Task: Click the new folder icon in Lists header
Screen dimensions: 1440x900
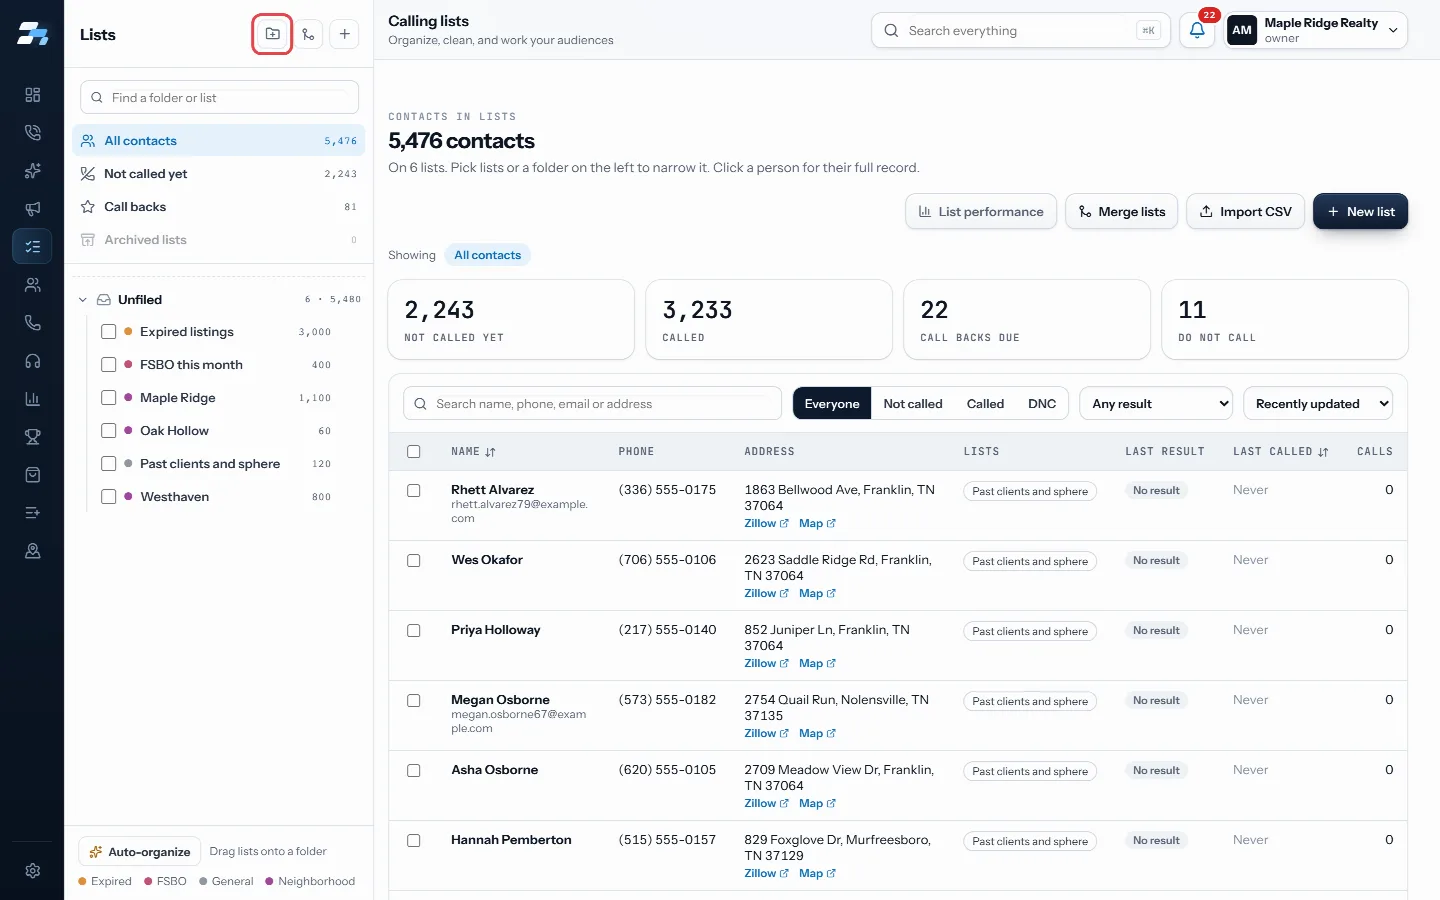Action: 272,34
